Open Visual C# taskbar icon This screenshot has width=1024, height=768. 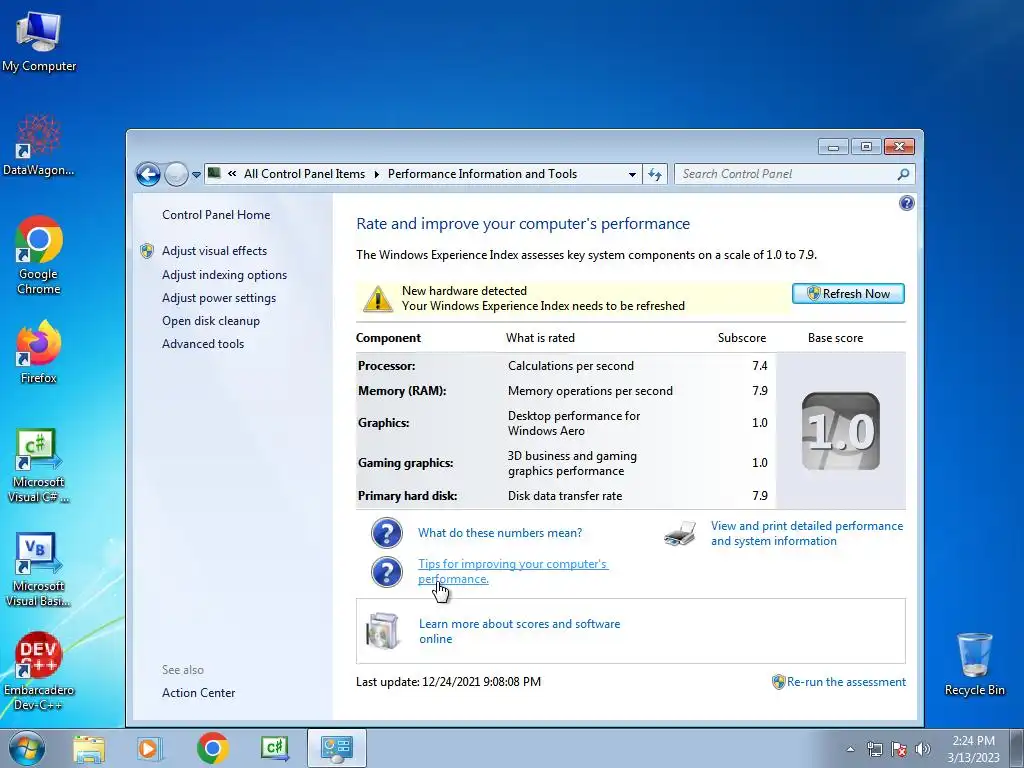coord(274,748)
